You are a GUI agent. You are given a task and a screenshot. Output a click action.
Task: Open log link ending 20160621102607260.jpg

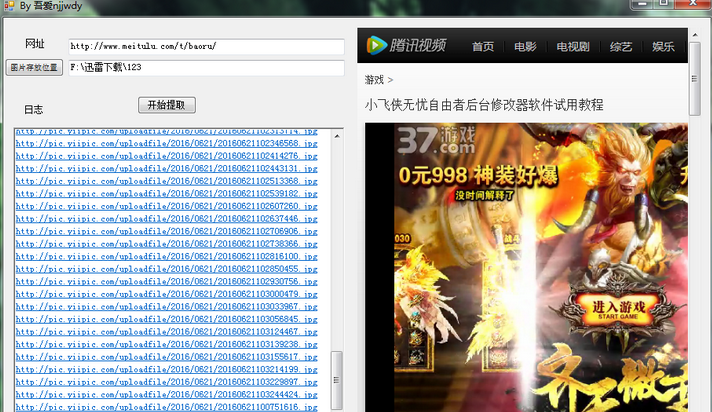(x=167, y=206)
